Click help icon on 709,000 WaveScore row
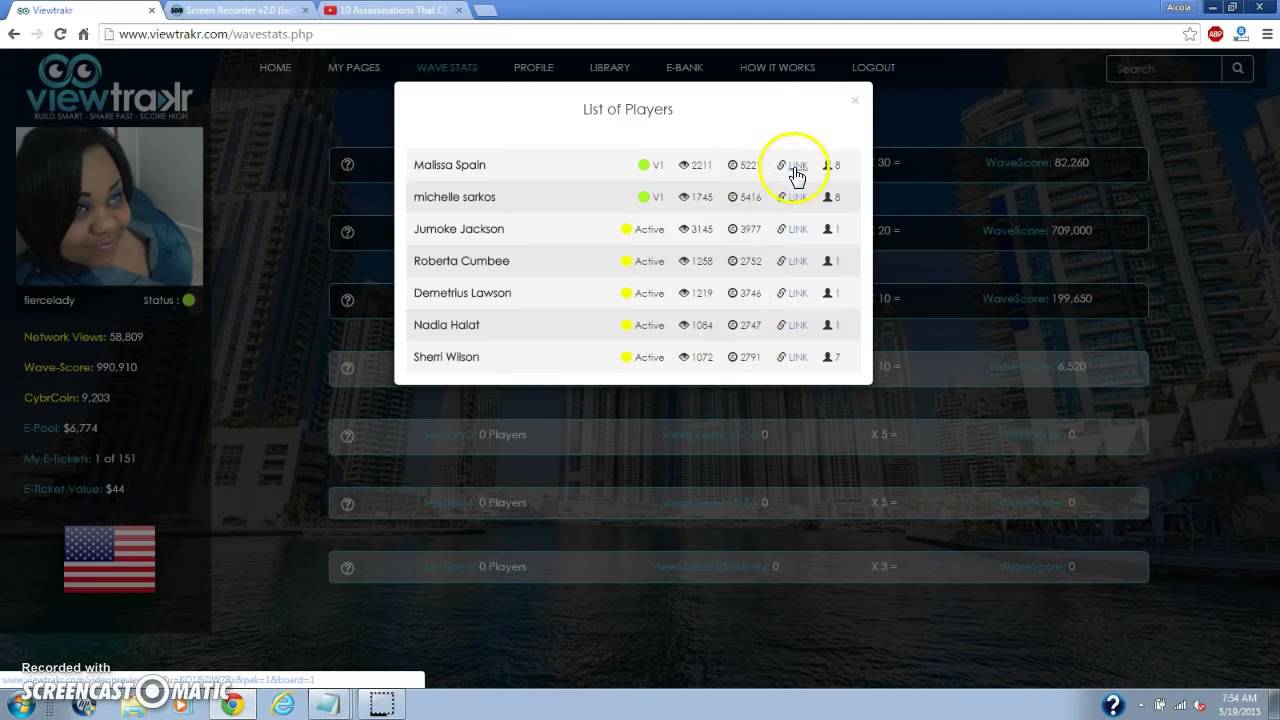Image resolution: width=1280 pixels, height=720 pixels. click(347, 233)
